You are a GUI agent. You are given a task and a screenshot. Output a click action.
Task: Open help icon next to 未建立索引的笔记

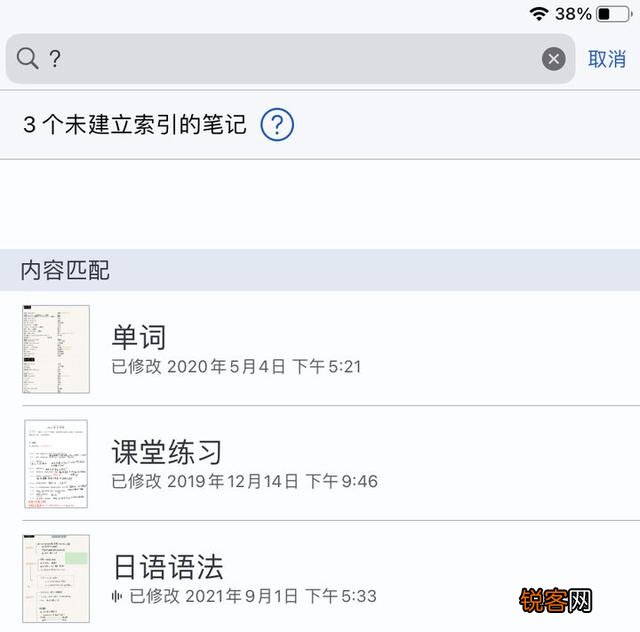[277, 124]
